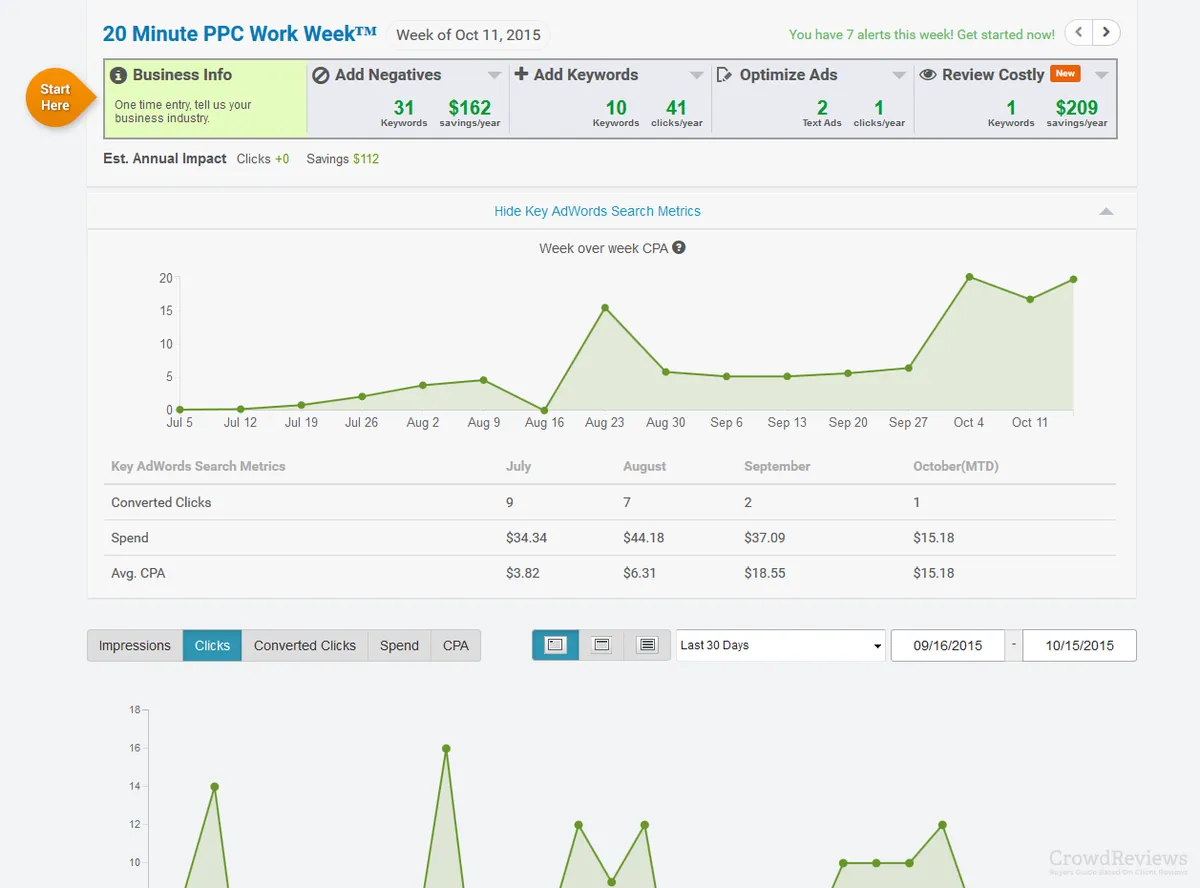Expand the Add Negatives dropdown arrow
Viewport: 1200px width, 888px height.
[x=494, y=76]
